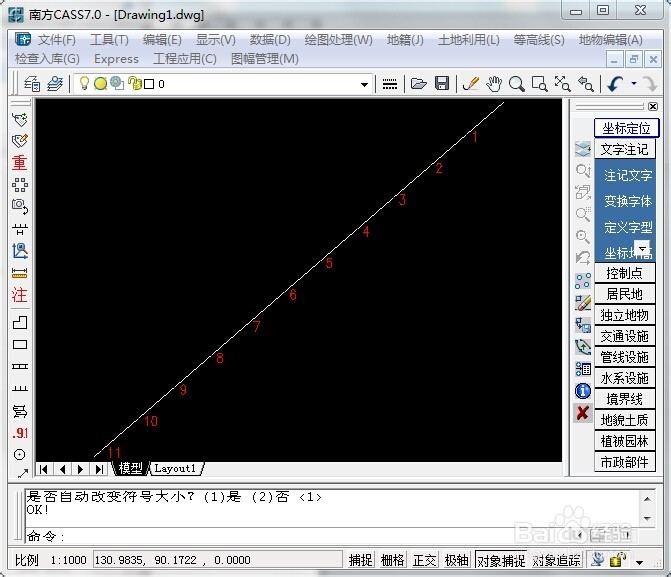
Task: Expand the layer 0 dropdown list
Action: 364,84
